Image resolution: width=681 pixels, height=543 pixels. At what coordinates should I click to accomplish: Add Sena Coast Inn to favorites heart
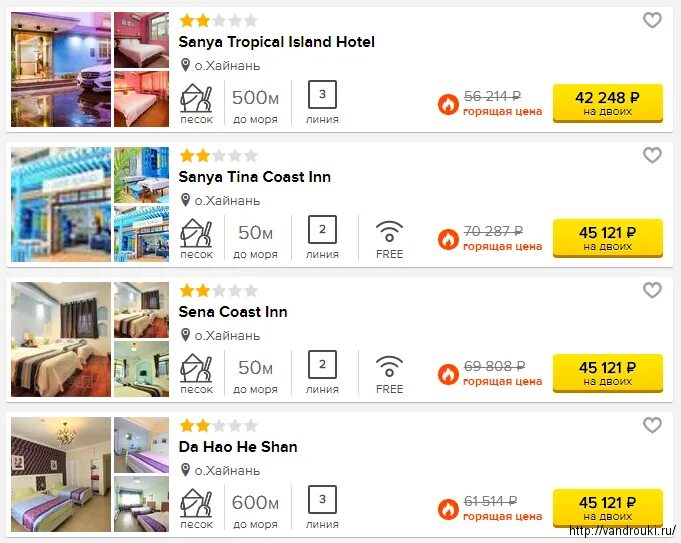click(x=652, y=290)
